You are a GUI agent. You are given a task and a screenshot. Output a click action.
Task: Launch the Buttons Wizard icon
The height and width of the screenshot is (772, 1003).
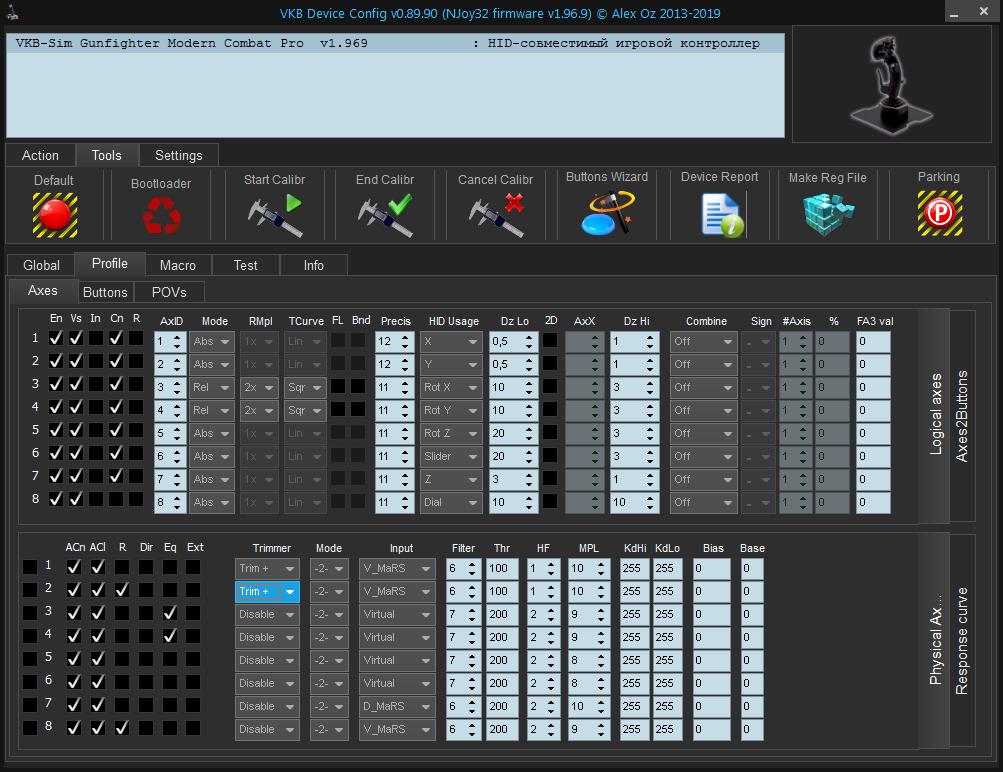tap(607, 213)
